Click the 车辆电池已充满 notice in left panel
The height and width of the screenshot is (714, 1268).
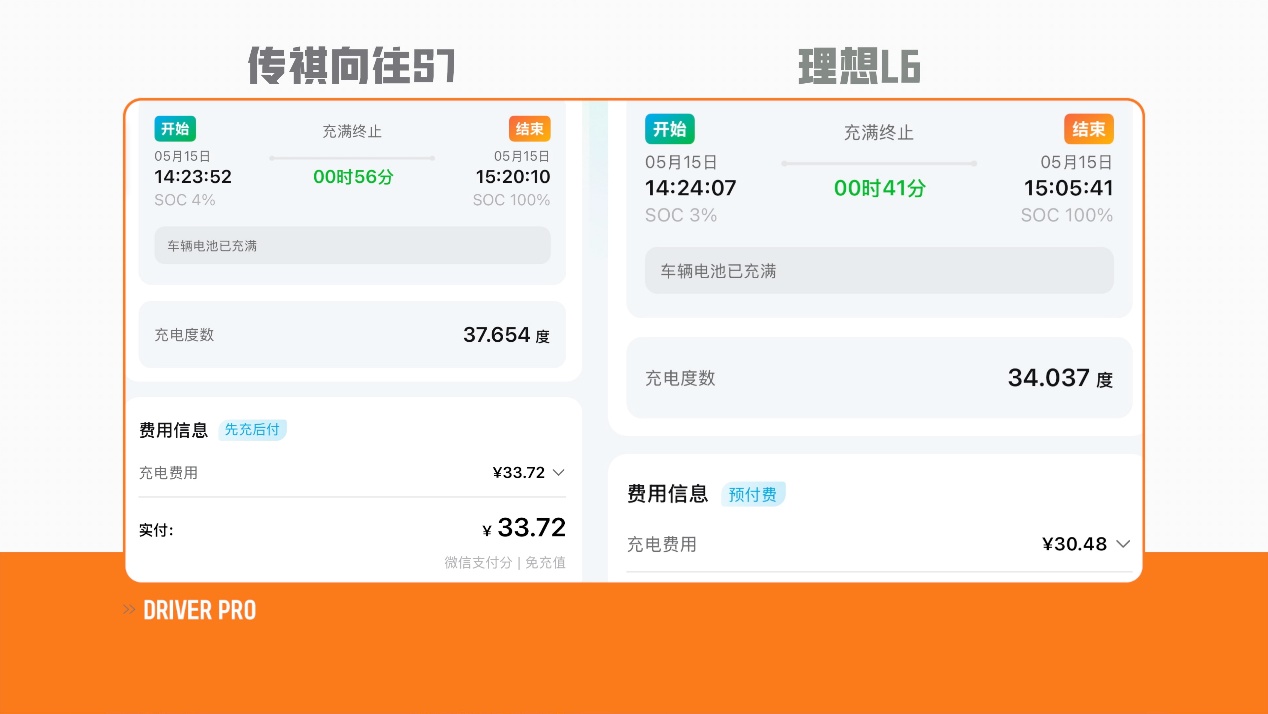tap(352, 245)
